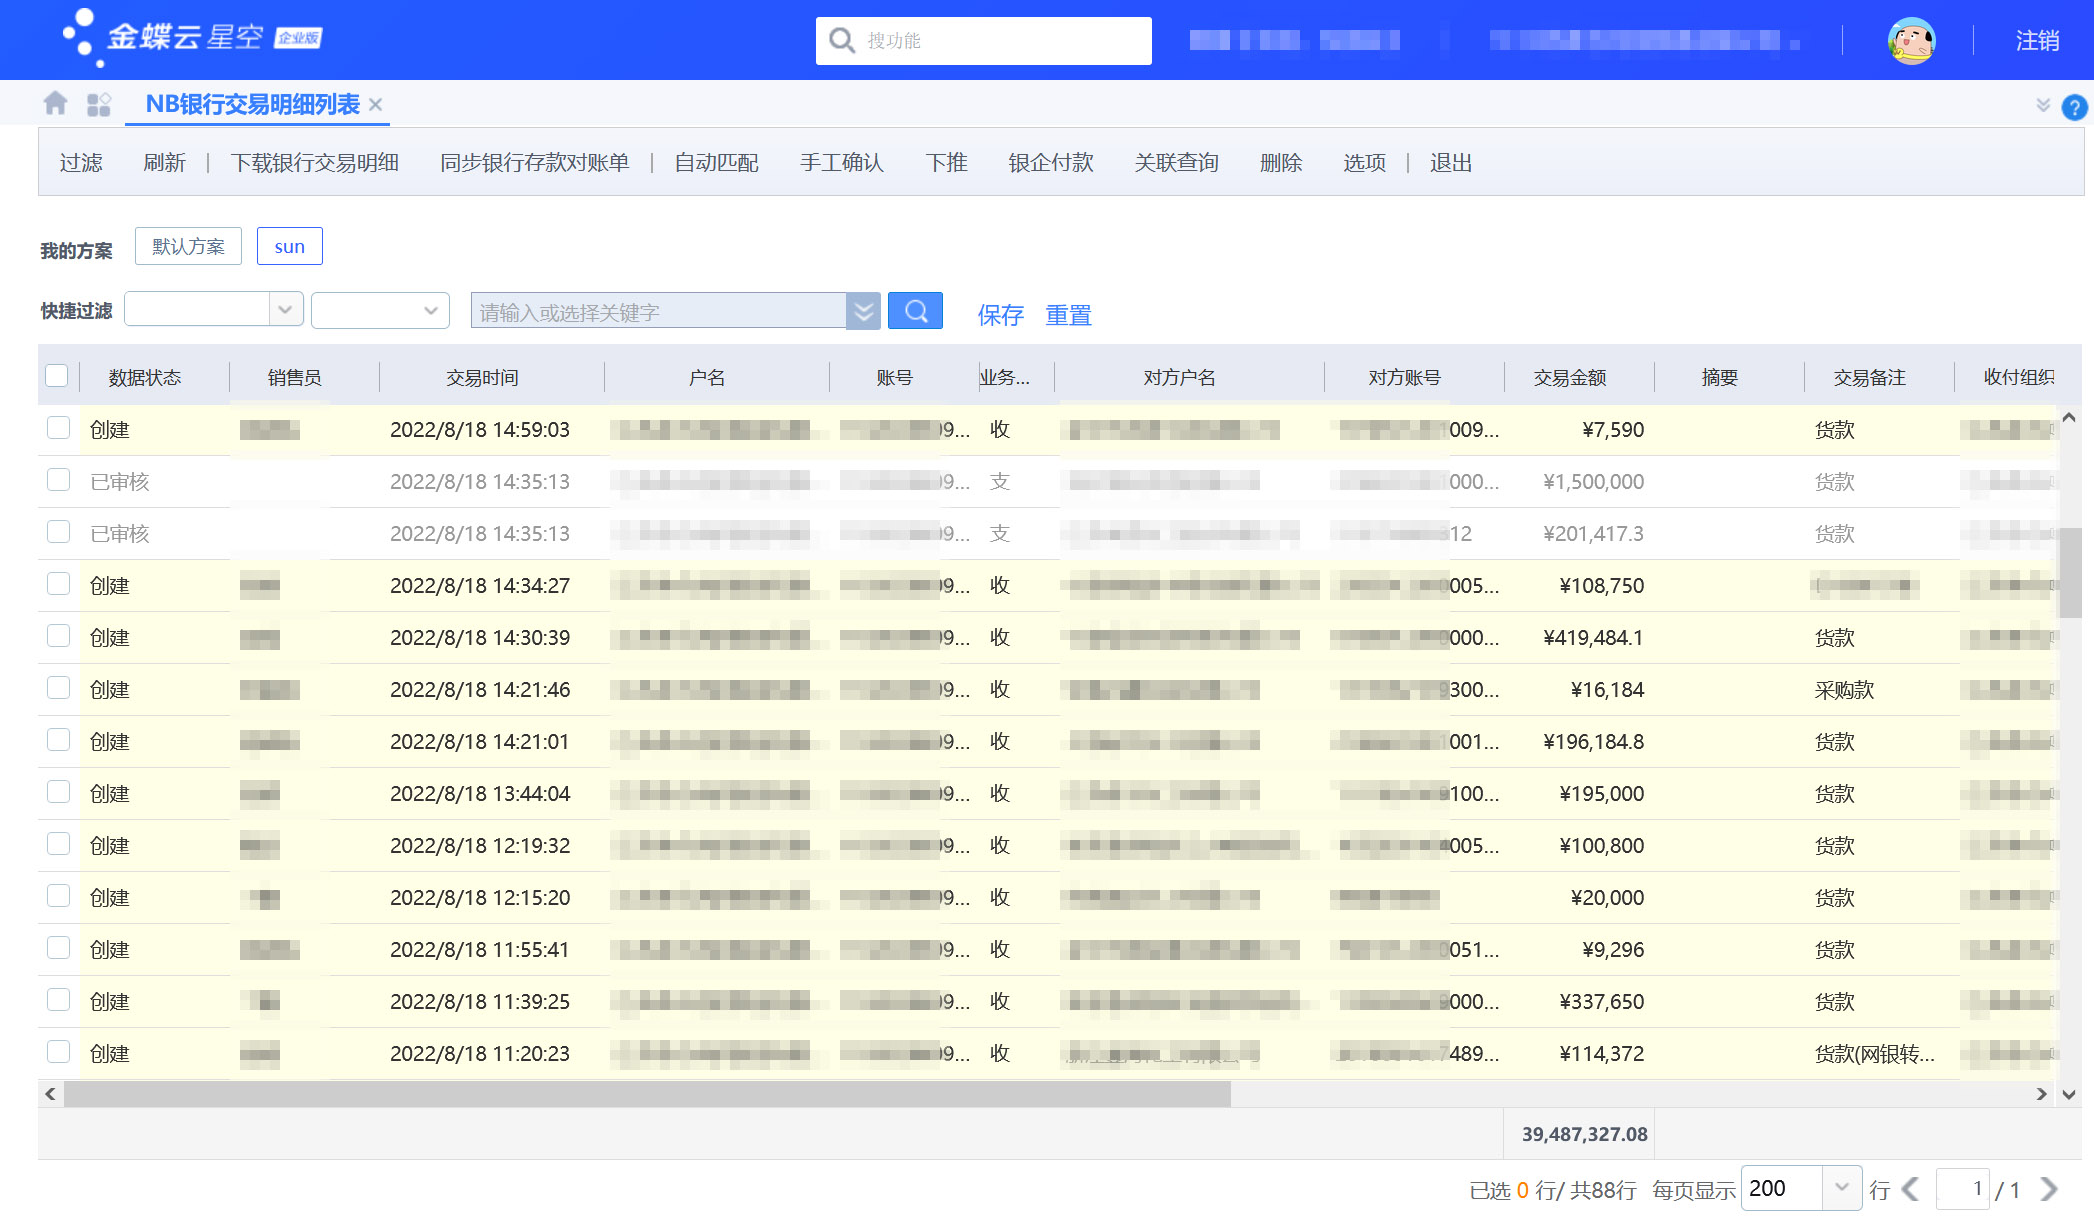Click 下载银行交易明细 menu item
The width and height of the screenshot is (2094, 1230).
314,163
